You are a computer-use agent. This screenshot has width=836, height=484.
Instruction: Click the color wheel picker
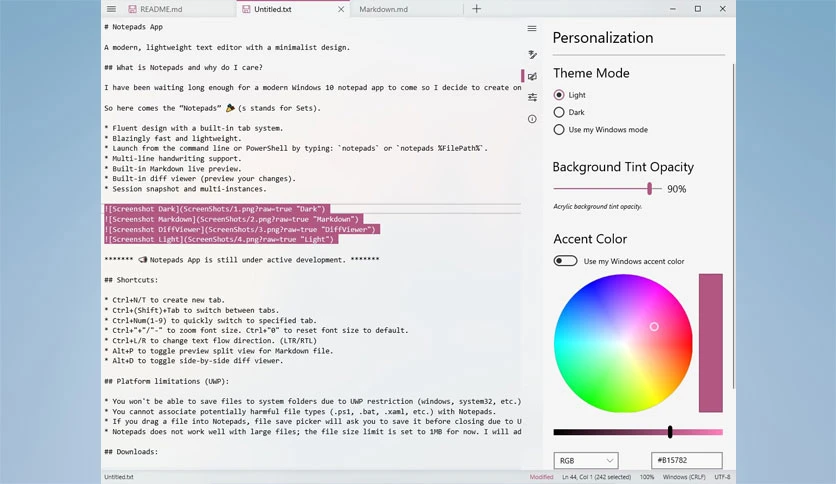tap(623, 343)
